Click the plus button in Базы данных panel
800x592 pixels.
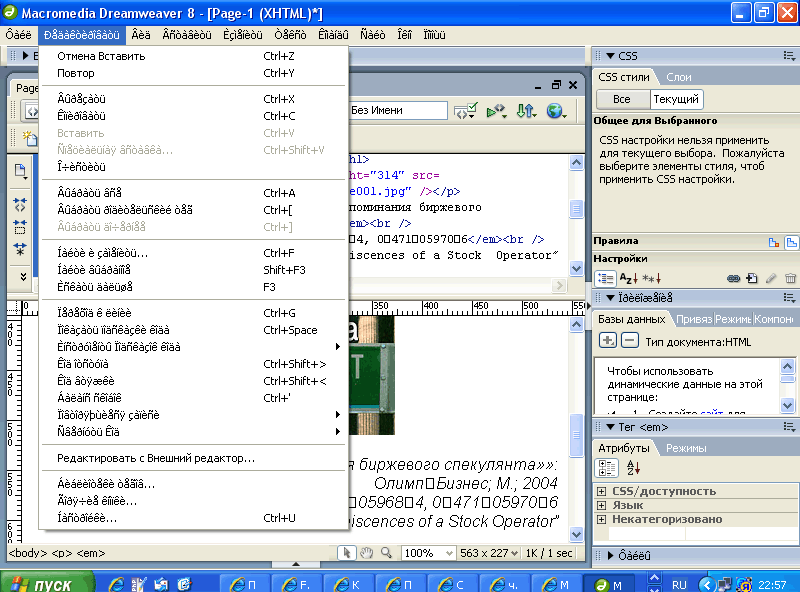607,340
